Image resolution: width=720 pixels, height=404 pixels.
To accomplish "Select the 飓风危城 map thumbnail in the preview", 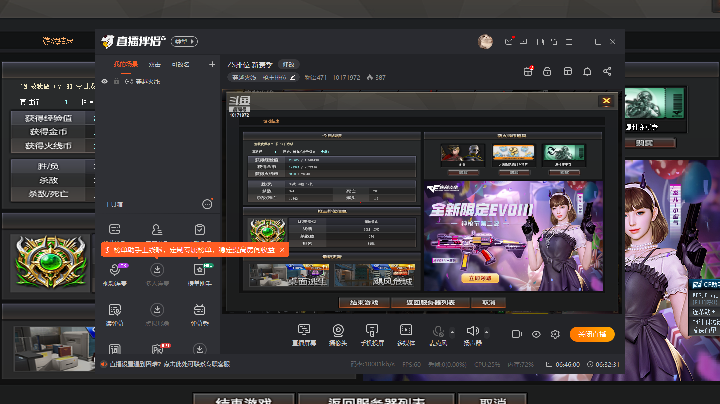I will pyautogui.click(x=374, y=275).
